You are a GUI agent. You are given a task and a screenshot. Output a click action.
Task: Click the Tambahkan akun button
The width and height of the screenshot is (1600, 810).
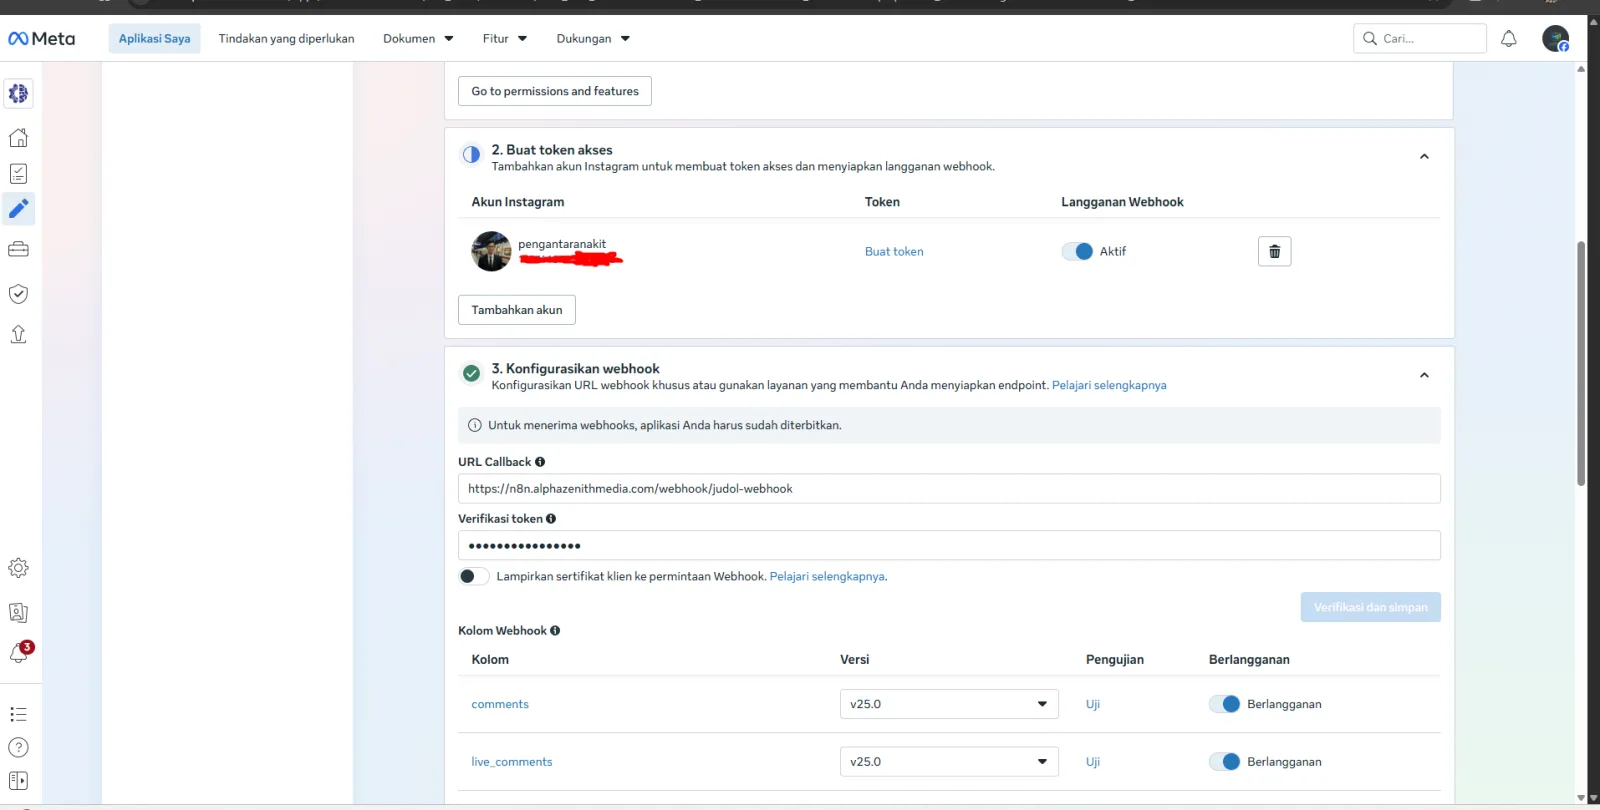point(517,310)
